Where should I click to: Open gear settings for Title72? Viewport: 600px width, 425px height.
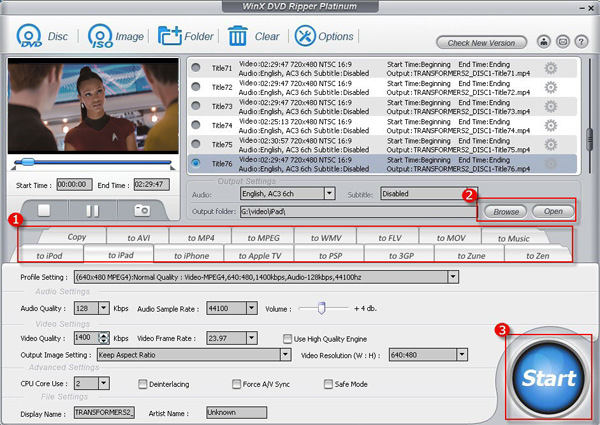551,88
